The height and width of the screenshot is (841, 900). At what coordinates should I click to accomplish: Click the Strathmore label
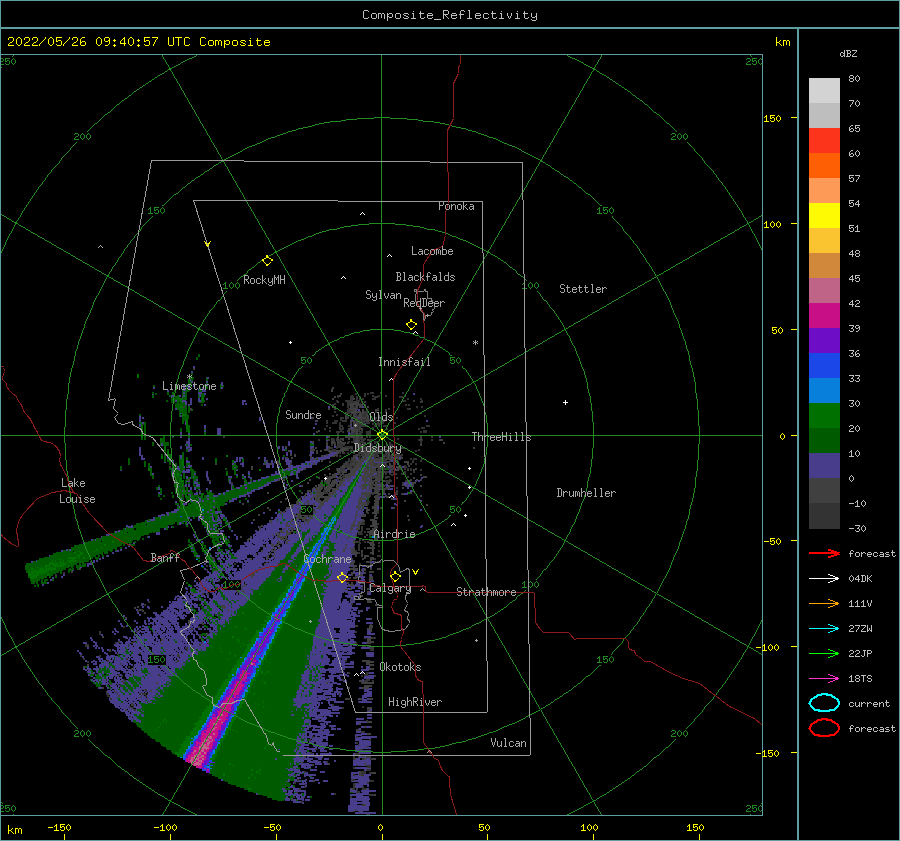click(486, 592)
